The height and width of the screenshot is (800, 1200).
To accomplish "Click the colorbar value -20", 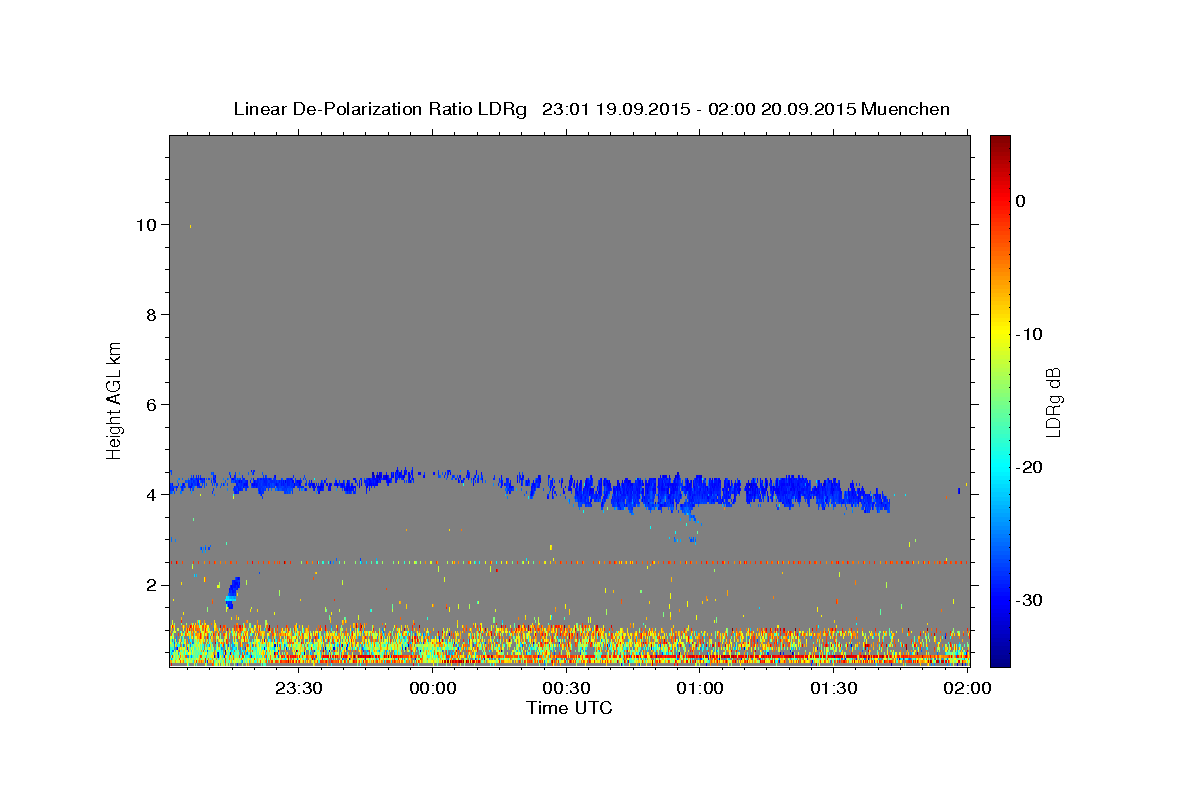I will [x=1030, y=467].
